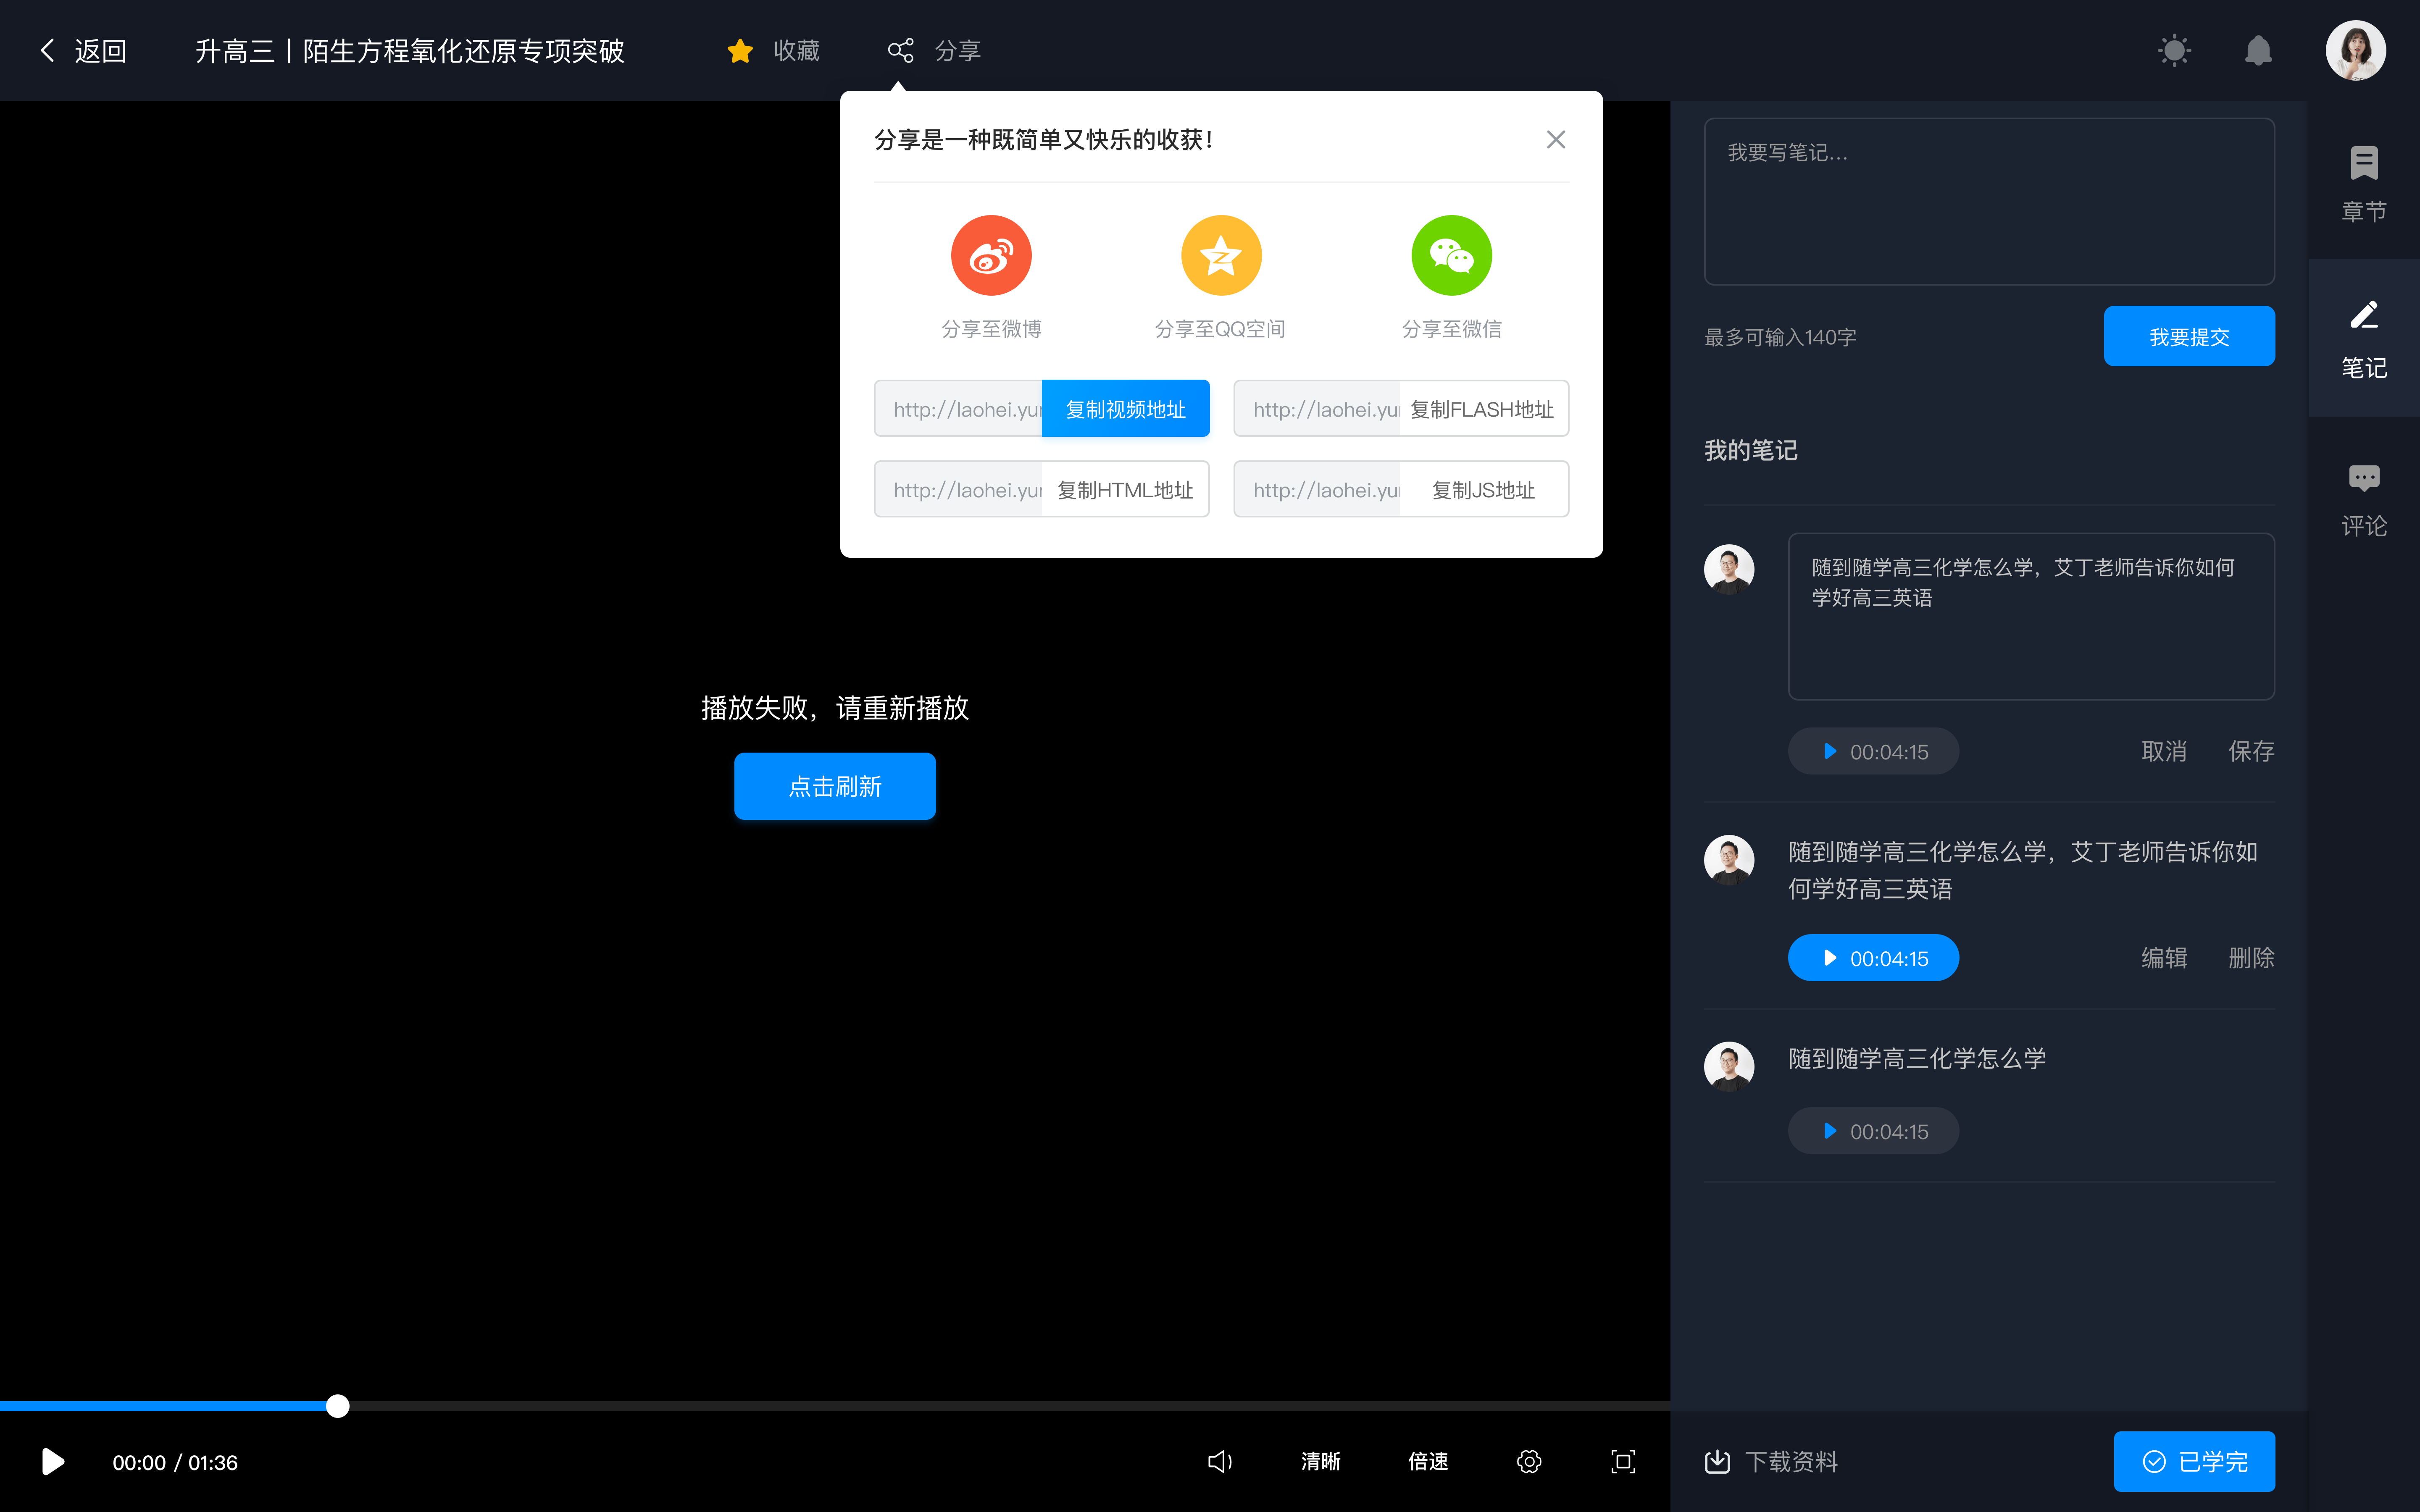Screen dimensions: 2420x1512
Task: Click the 评论 (Comments) panel icon
Action: (2364, 496)
